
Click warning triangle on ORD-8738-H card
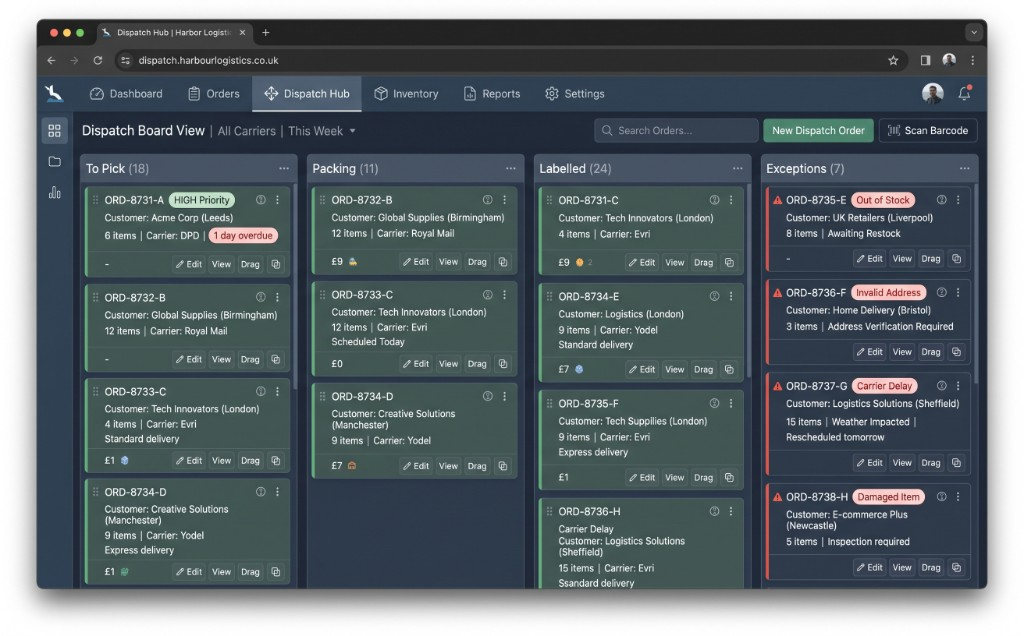pyautogui.click(x=777, y=497)
